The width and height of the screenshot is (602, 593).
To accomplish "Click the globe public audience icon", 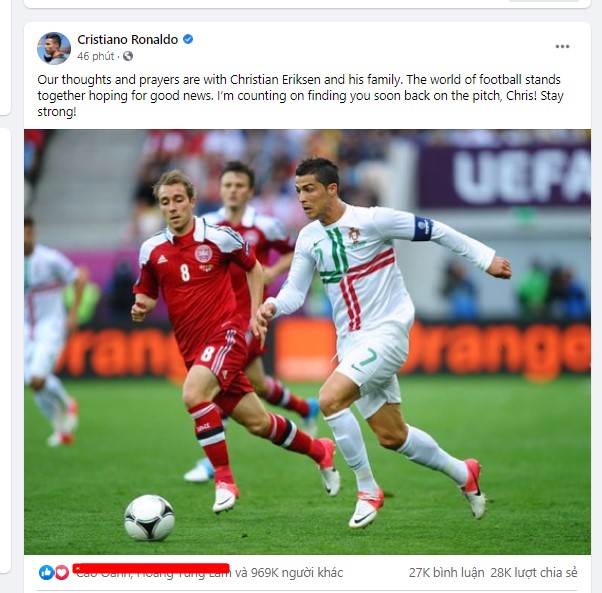I will point(128,56).
